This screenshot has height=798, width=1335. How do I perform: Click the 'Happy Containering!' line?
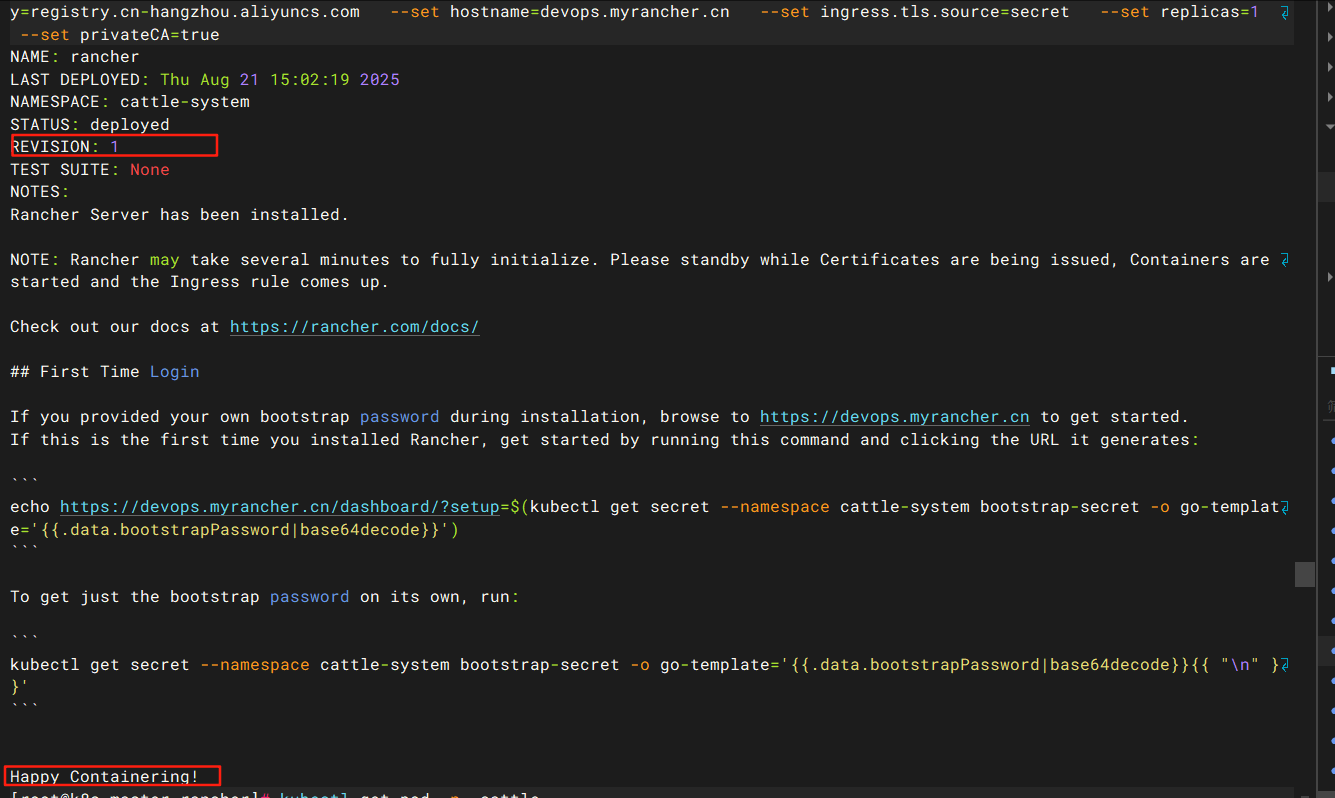105,777
